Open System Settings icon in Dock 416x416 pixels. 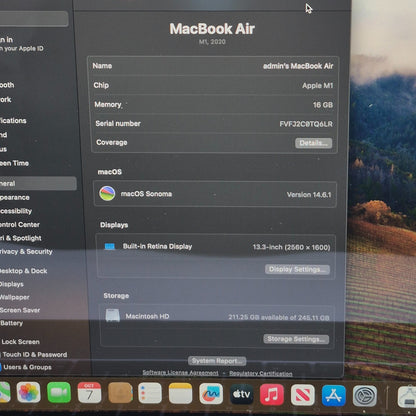365,396
